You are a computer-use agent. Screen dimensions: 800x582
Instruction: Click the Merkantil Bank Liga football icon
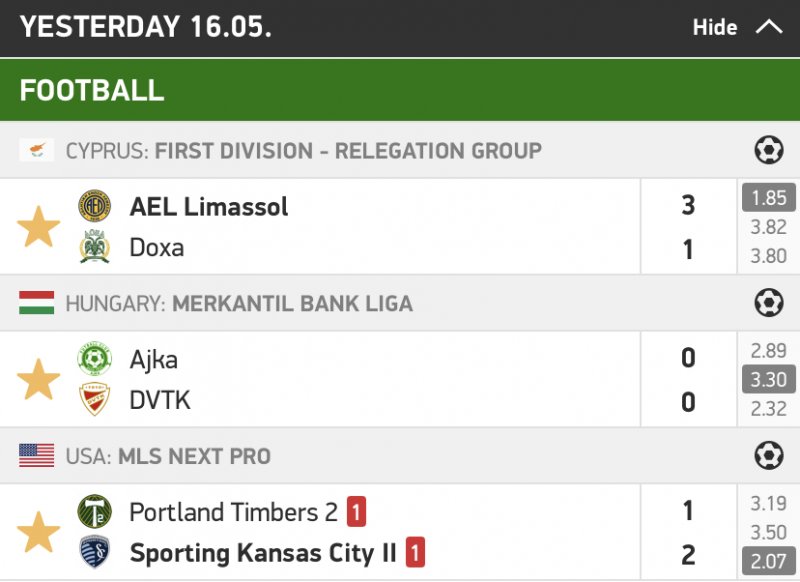click(x=768, y=303)
